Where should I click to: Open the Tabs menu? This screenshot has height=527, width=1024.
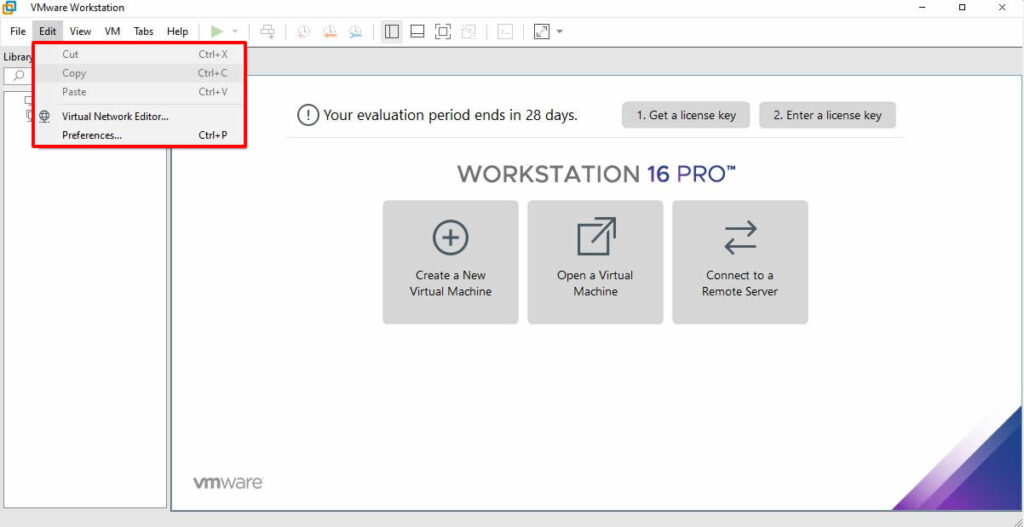[144, 31]
